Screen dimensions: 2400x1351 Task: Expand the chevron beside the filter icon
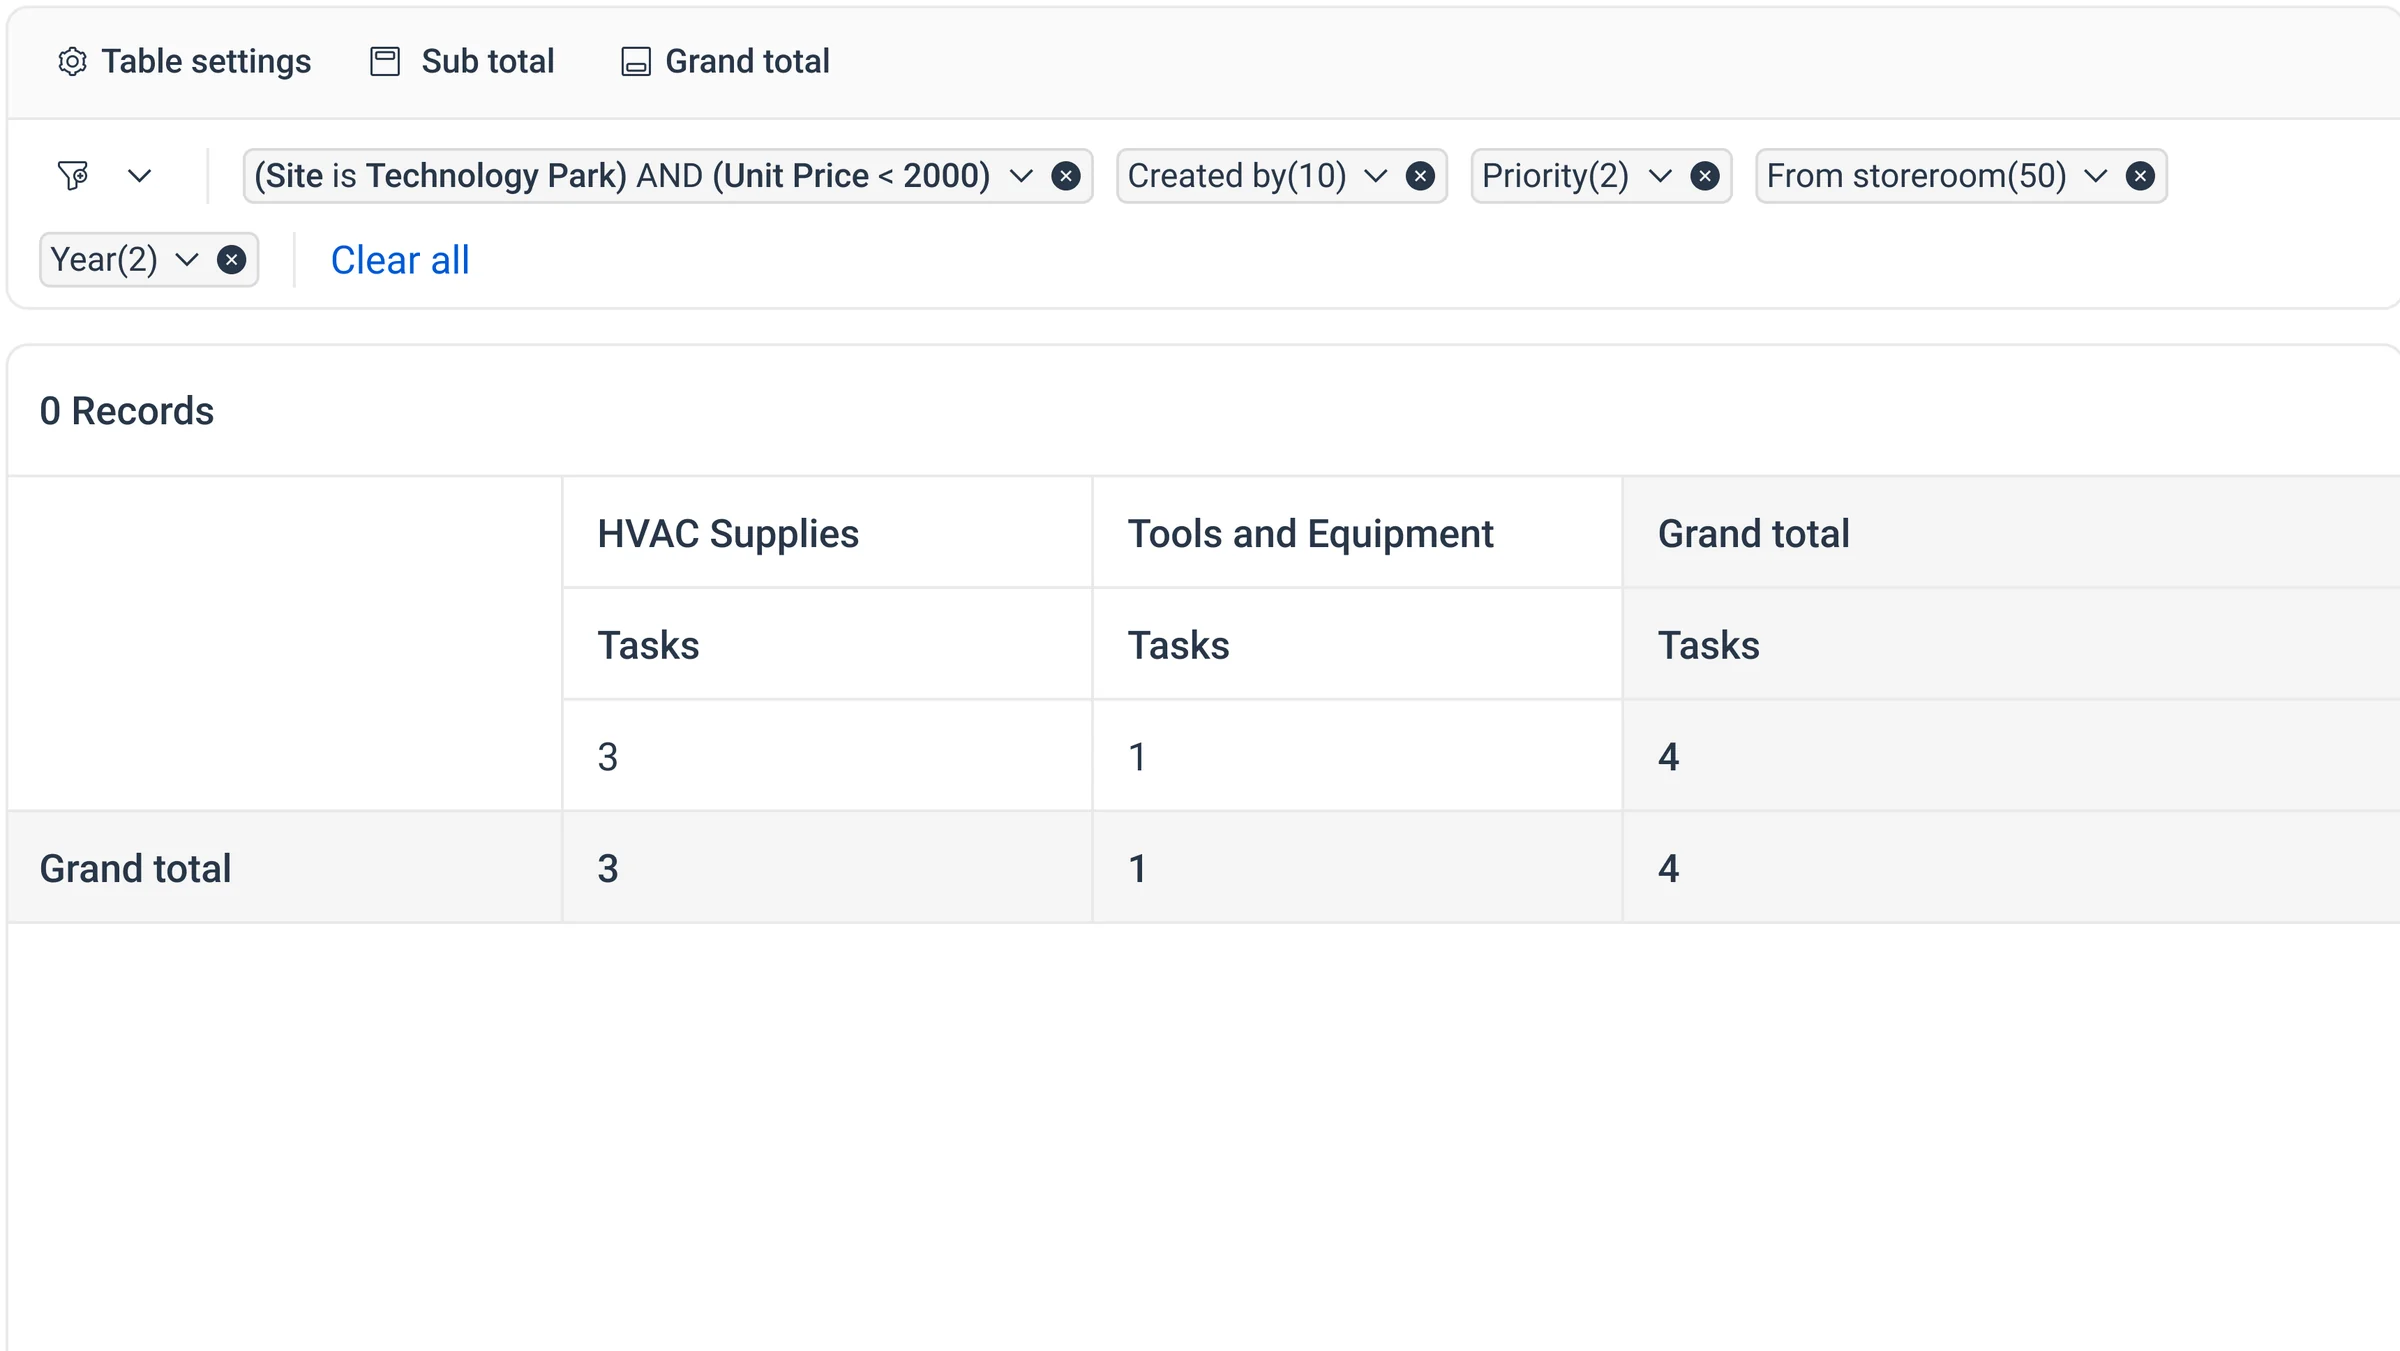click(140, 176)
